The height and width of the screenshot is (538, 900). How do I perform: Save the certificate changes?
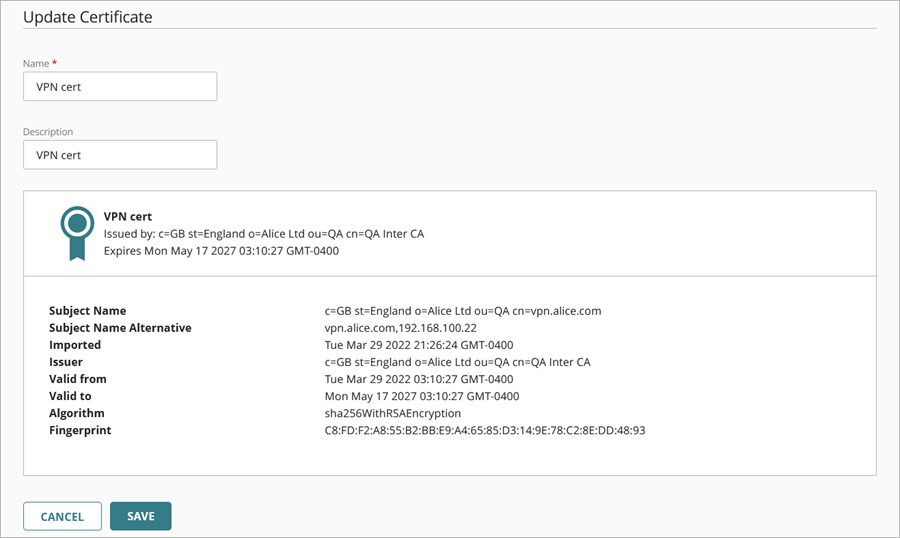point(140,516)
